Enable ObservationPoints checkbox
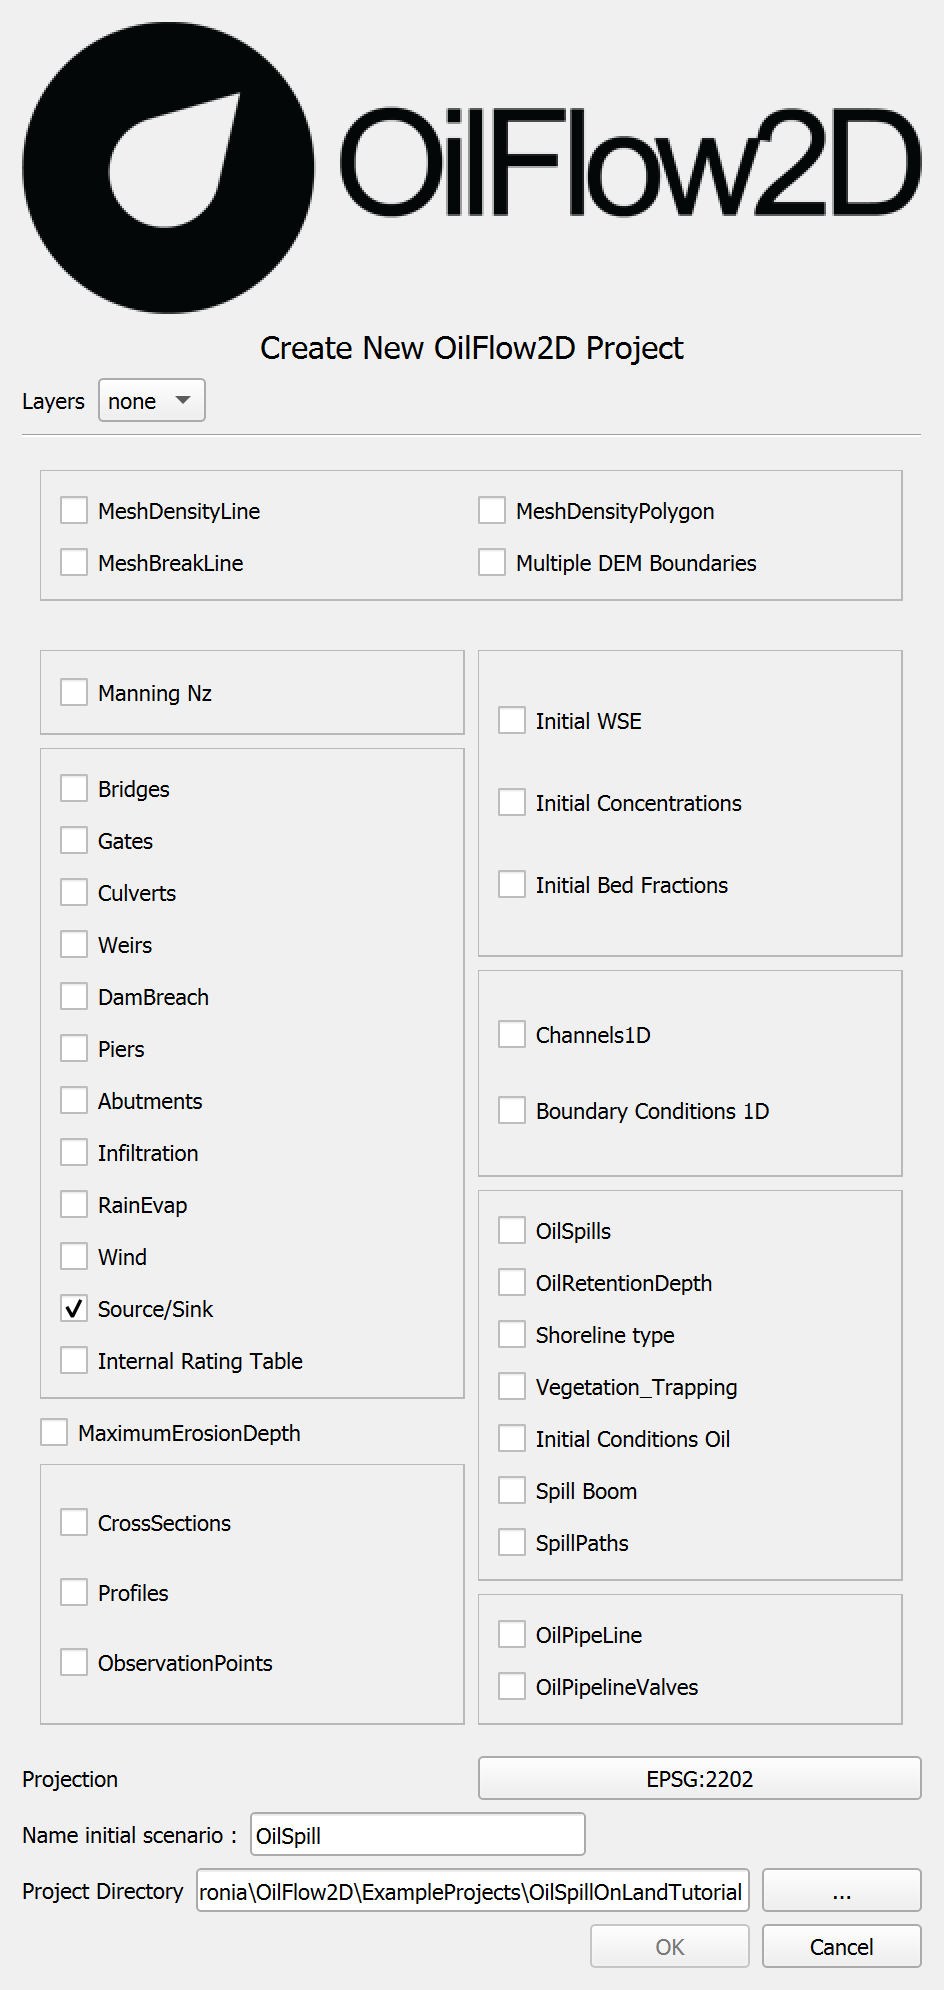The width and height of the screenshot is (944, 1990). point(74,1662)
